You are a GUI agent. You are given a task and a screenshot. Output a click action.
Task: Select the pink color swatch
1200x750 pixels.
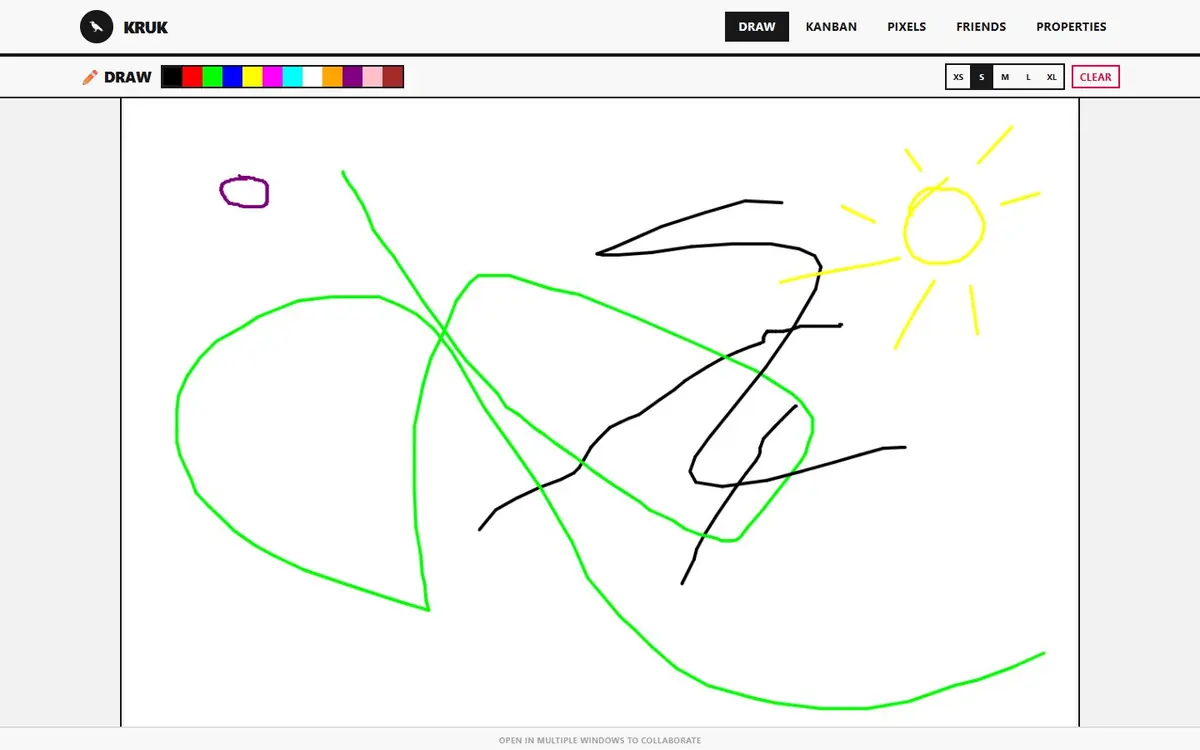point(372,77)
